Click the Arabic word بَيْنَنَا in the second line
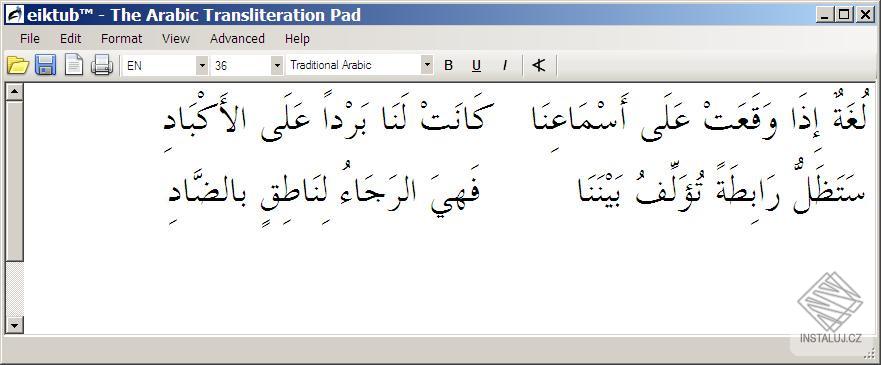 tap(600, 190)
